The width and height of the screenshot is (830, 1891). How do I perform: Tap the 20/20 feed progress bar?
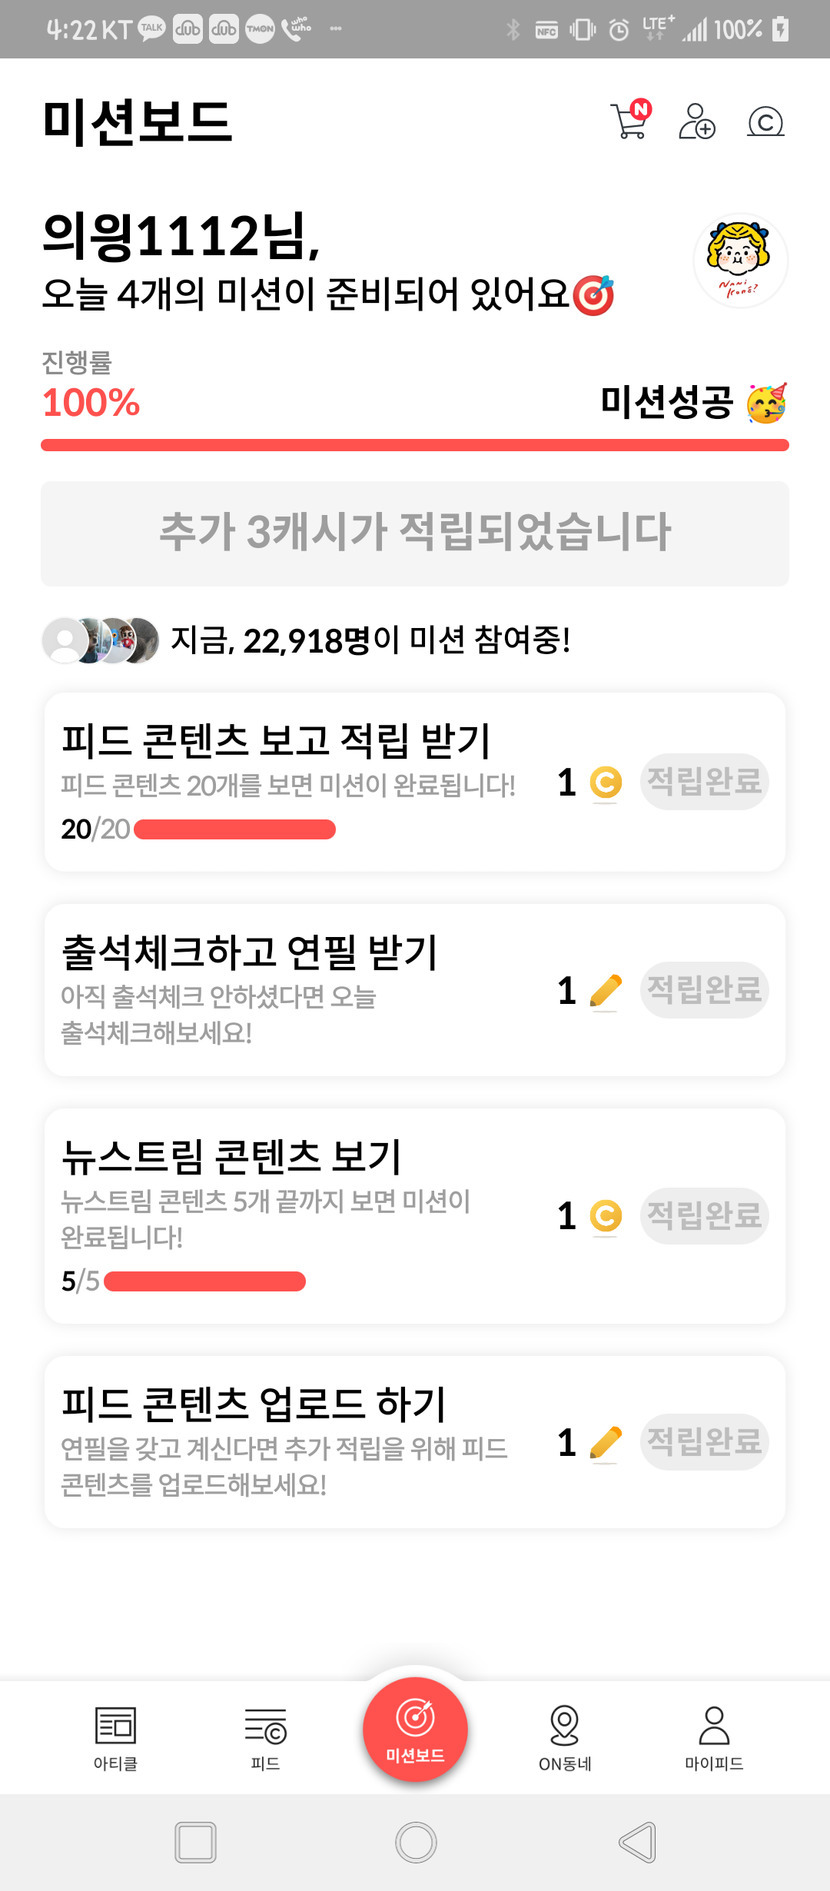point(235,829)
